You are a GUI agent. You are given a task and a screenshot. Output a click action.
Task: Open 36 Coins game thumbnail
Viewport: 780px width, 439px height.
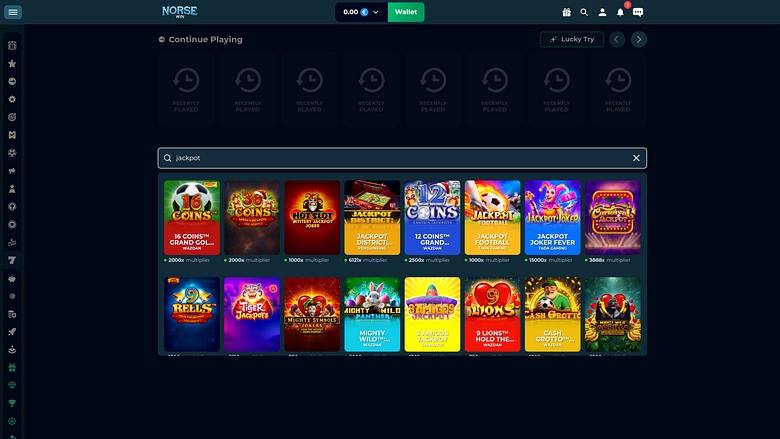coord(252,218)
